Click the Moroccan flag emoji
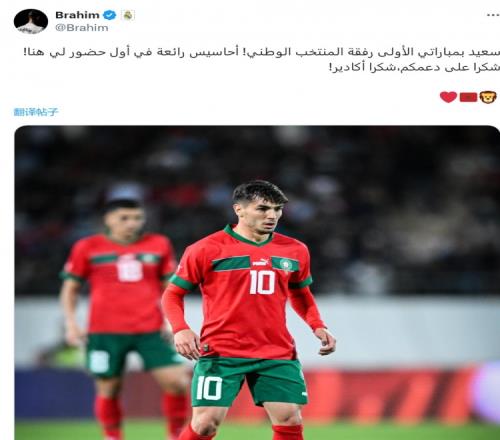This screenshot has width=500, height=440. tap(468, 97)
